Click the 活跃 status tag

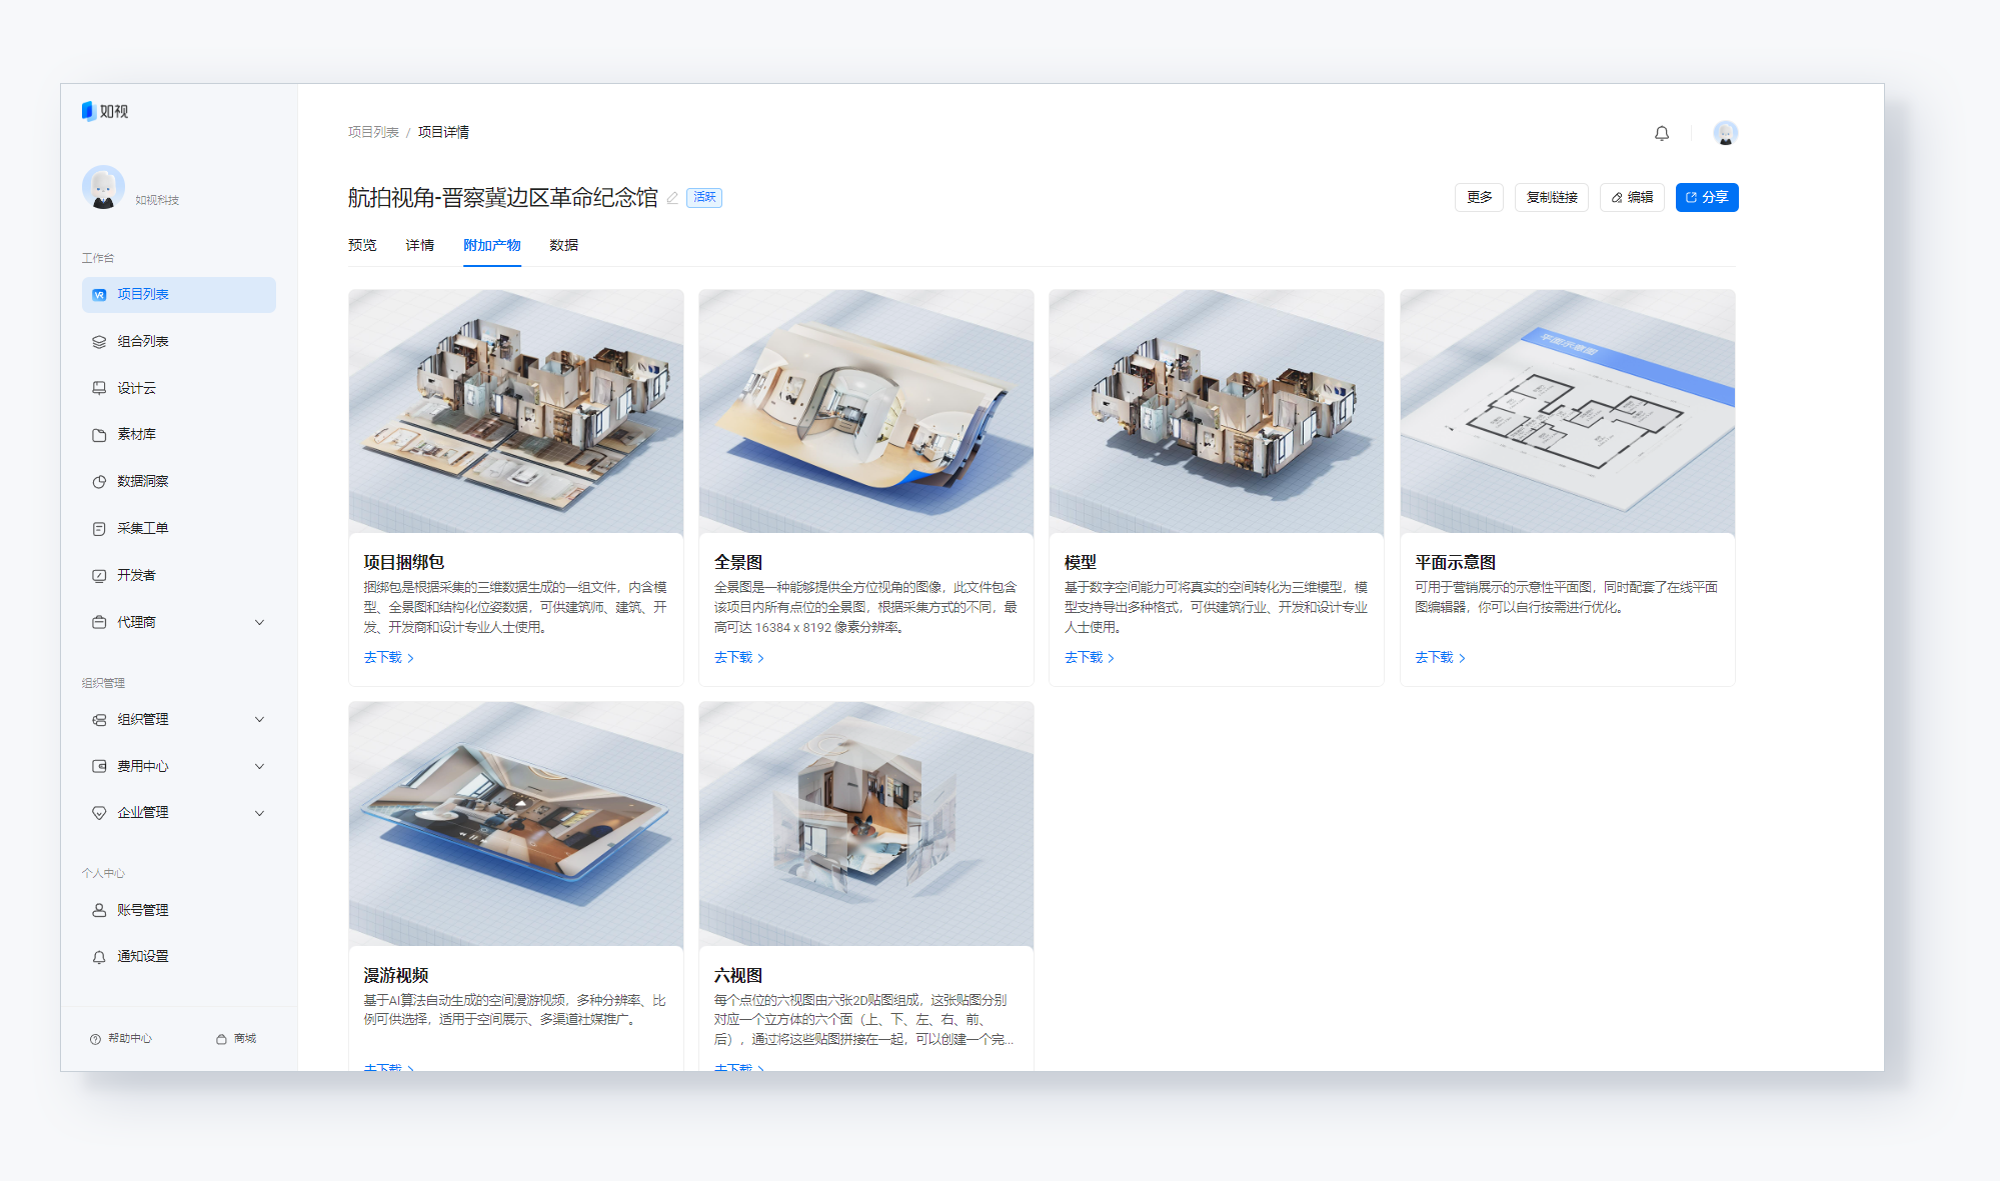pos(704,198)
